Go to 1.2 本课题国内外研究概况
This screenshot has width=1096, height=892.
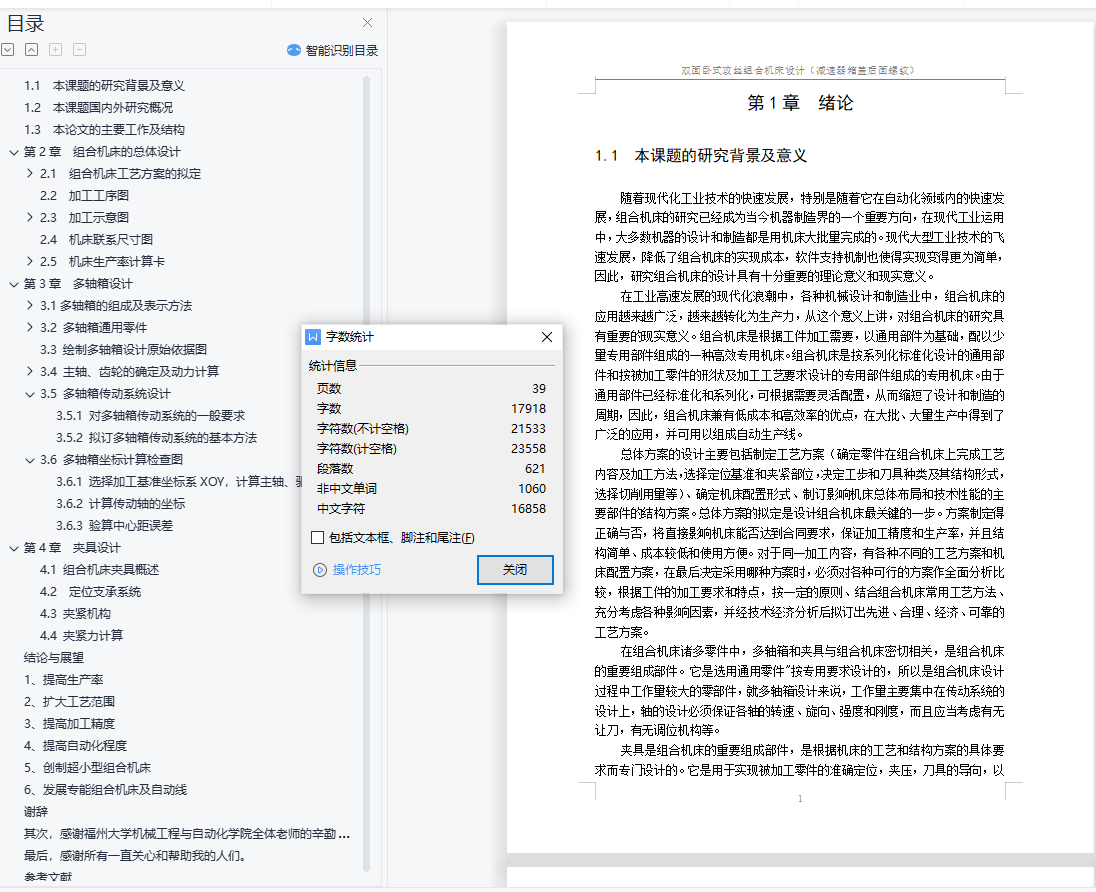click(99, 108)
